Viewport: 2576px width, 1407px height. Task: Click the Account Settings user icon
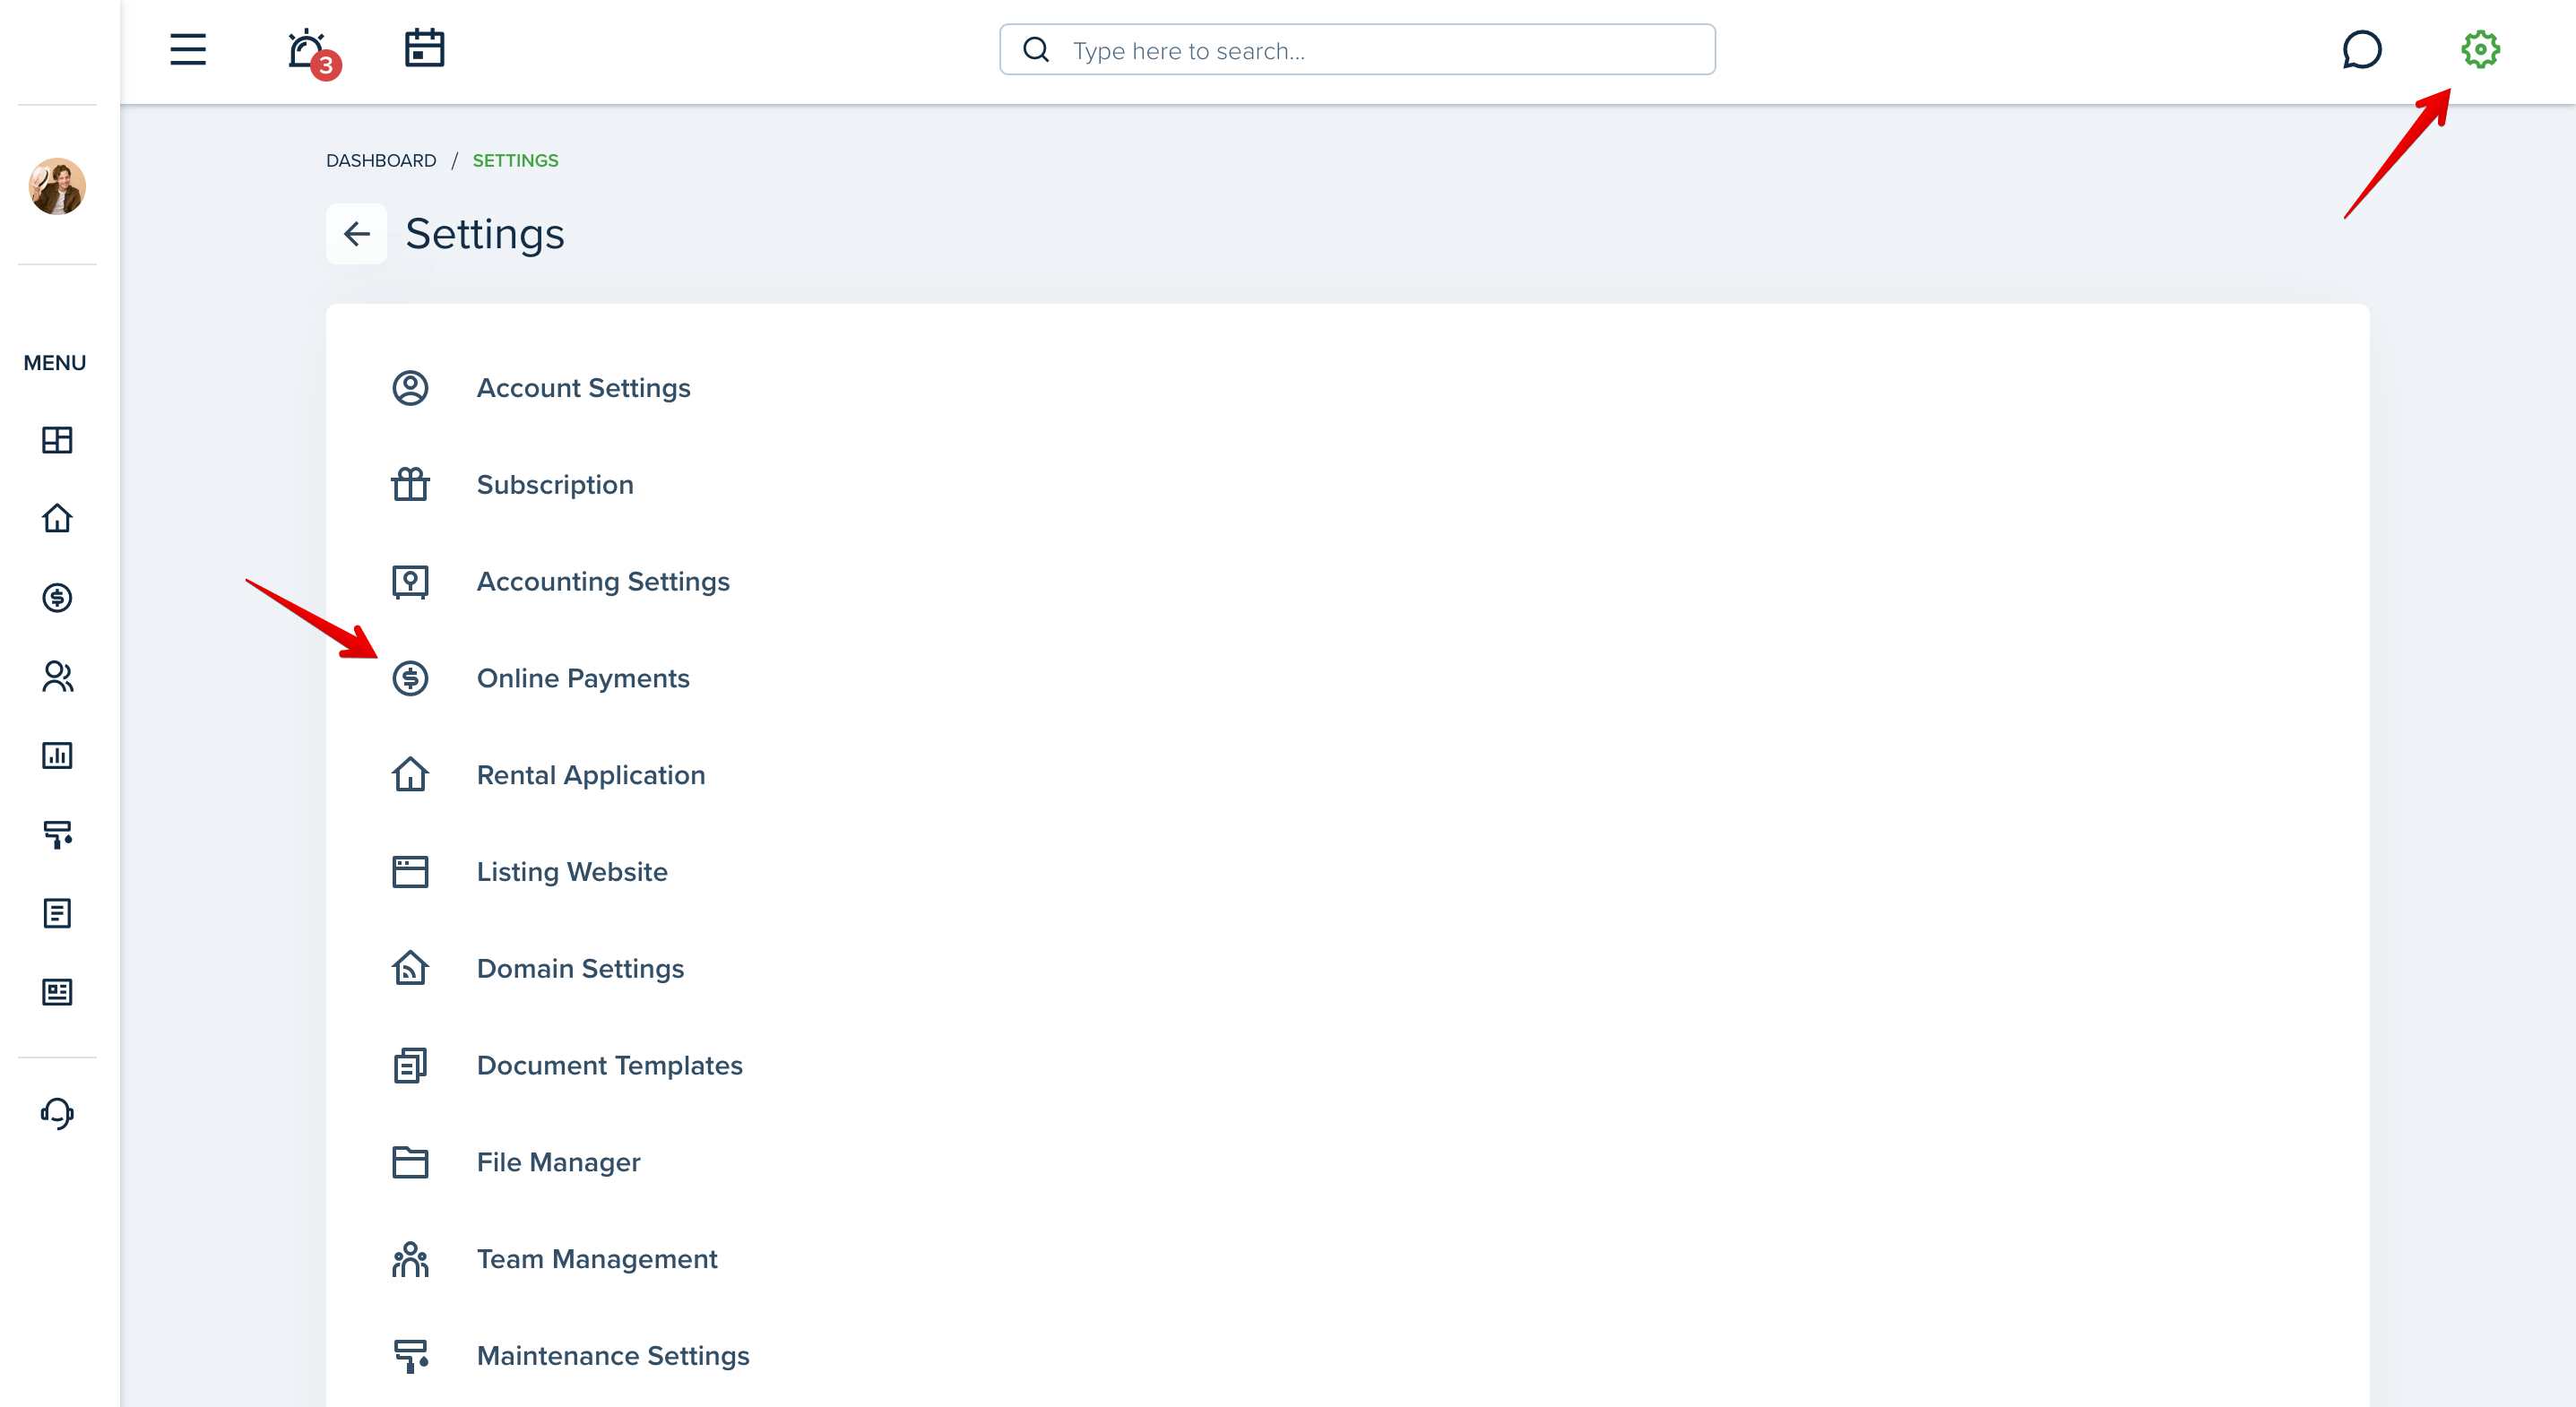coord(410,388)
